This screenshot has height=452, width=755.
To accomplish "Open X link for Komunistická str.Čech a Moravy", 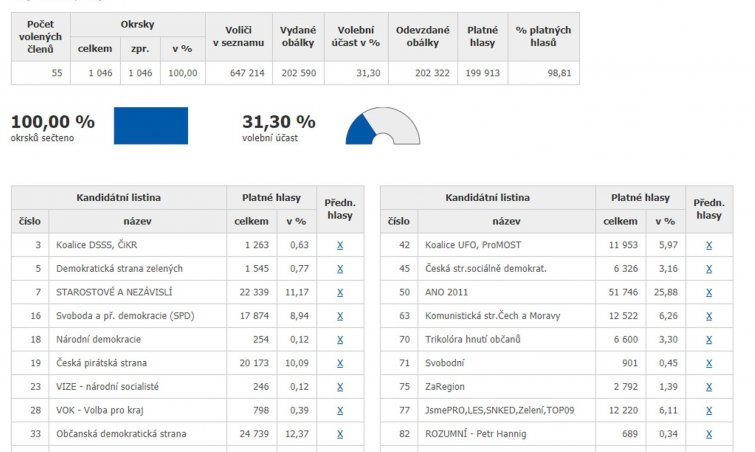I will (x=709, y=316).
